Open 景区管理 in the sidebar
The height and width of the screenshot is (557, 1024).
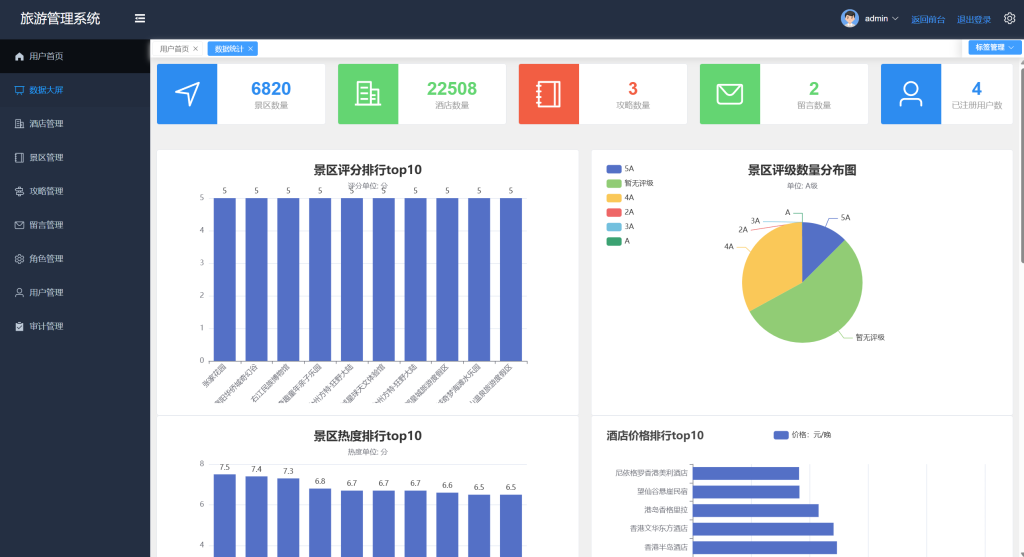coord(74,157)
